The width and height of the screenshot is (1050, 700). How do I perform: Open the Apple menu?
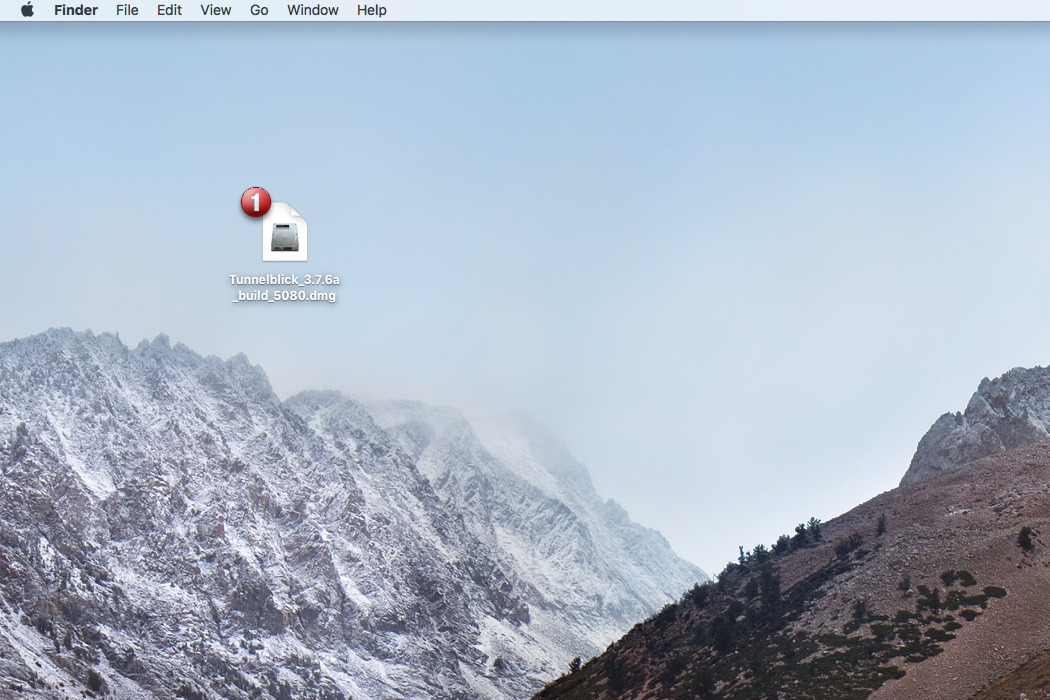27,10
